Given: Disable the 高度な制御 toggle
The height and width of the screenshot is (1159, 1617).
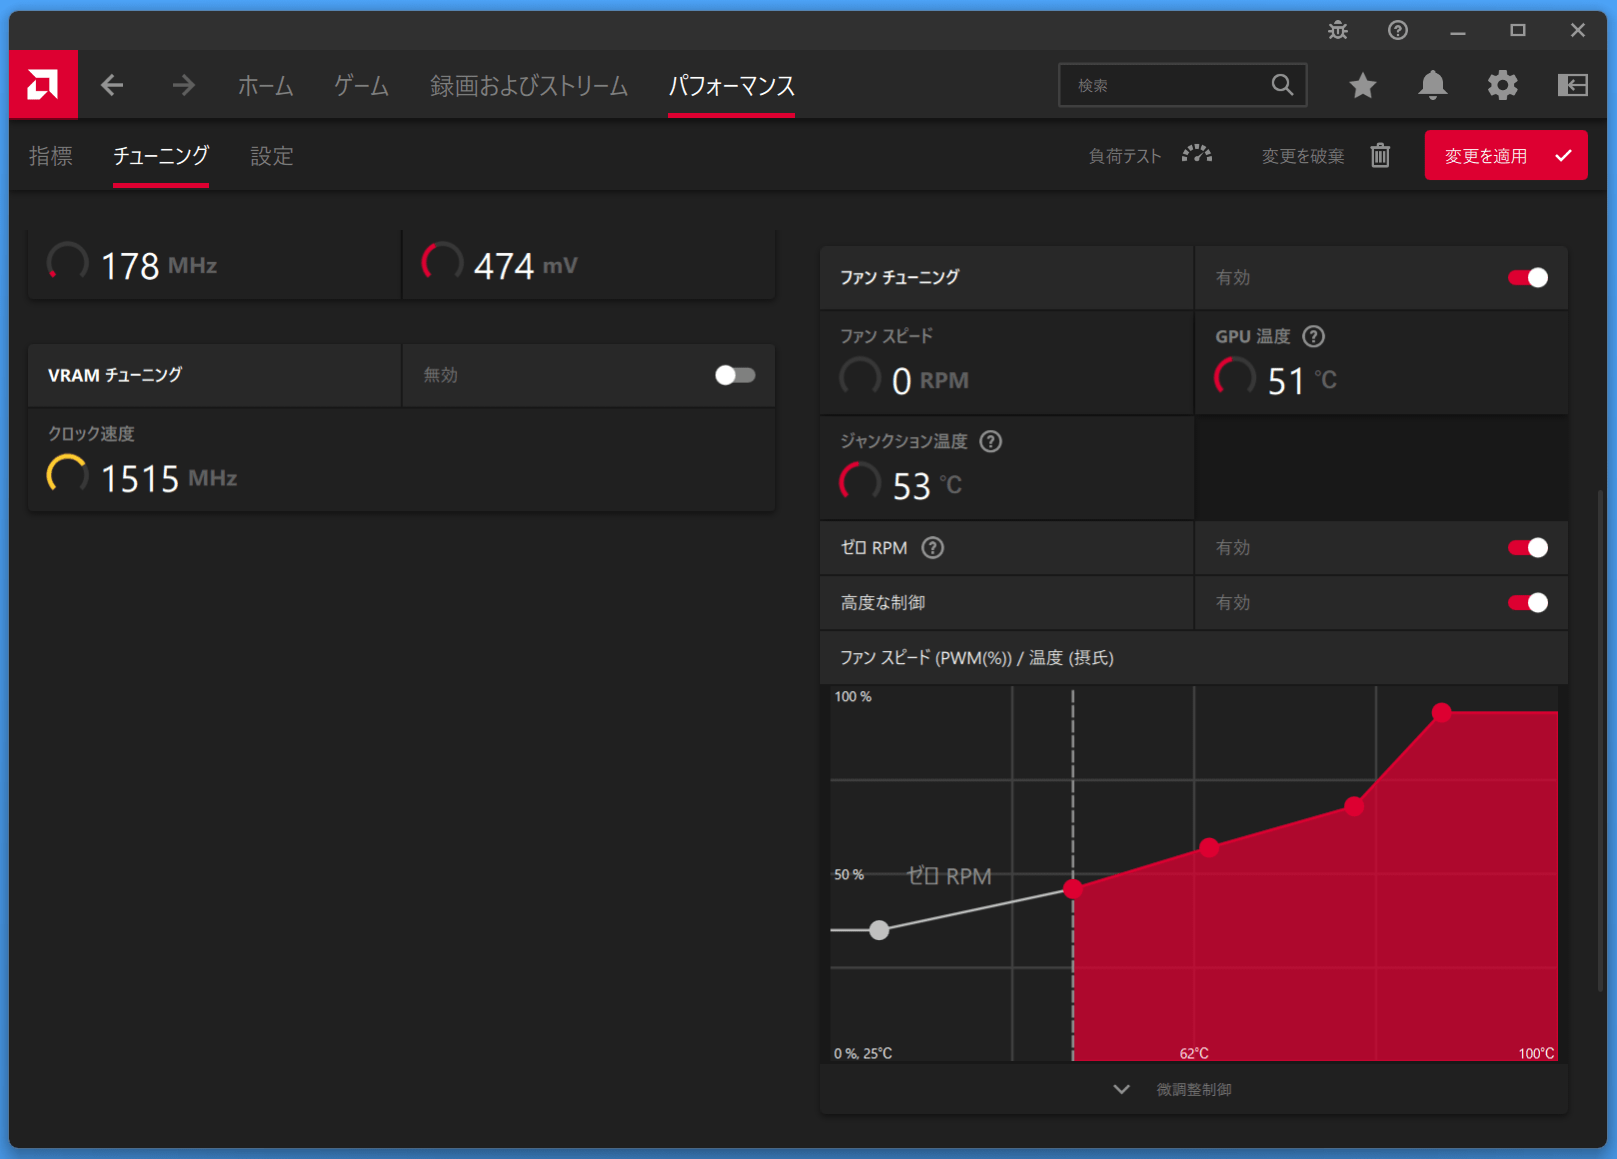Looking at the screenshot, I should pyautogui.click(x=1527, y=603).
